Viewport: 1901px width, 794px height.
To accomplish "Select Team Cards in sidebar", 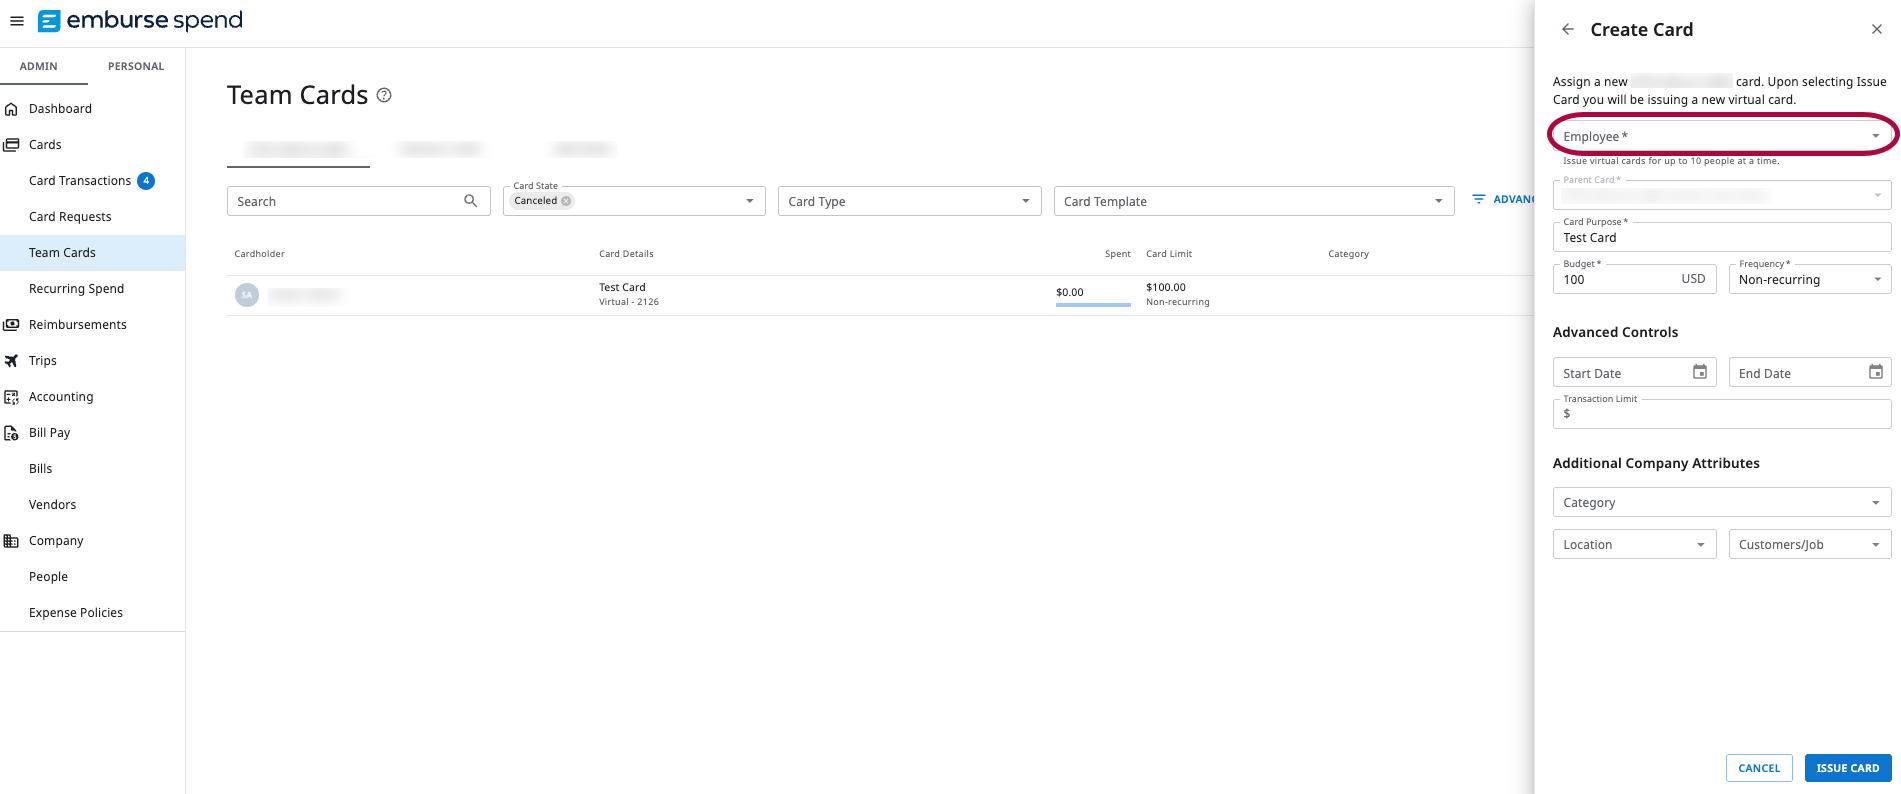I will click(x=92, y=253).
